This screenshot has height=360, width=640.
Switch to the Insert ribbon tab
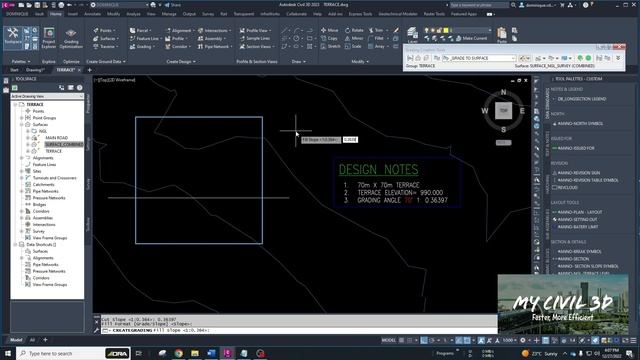point(73,14)
